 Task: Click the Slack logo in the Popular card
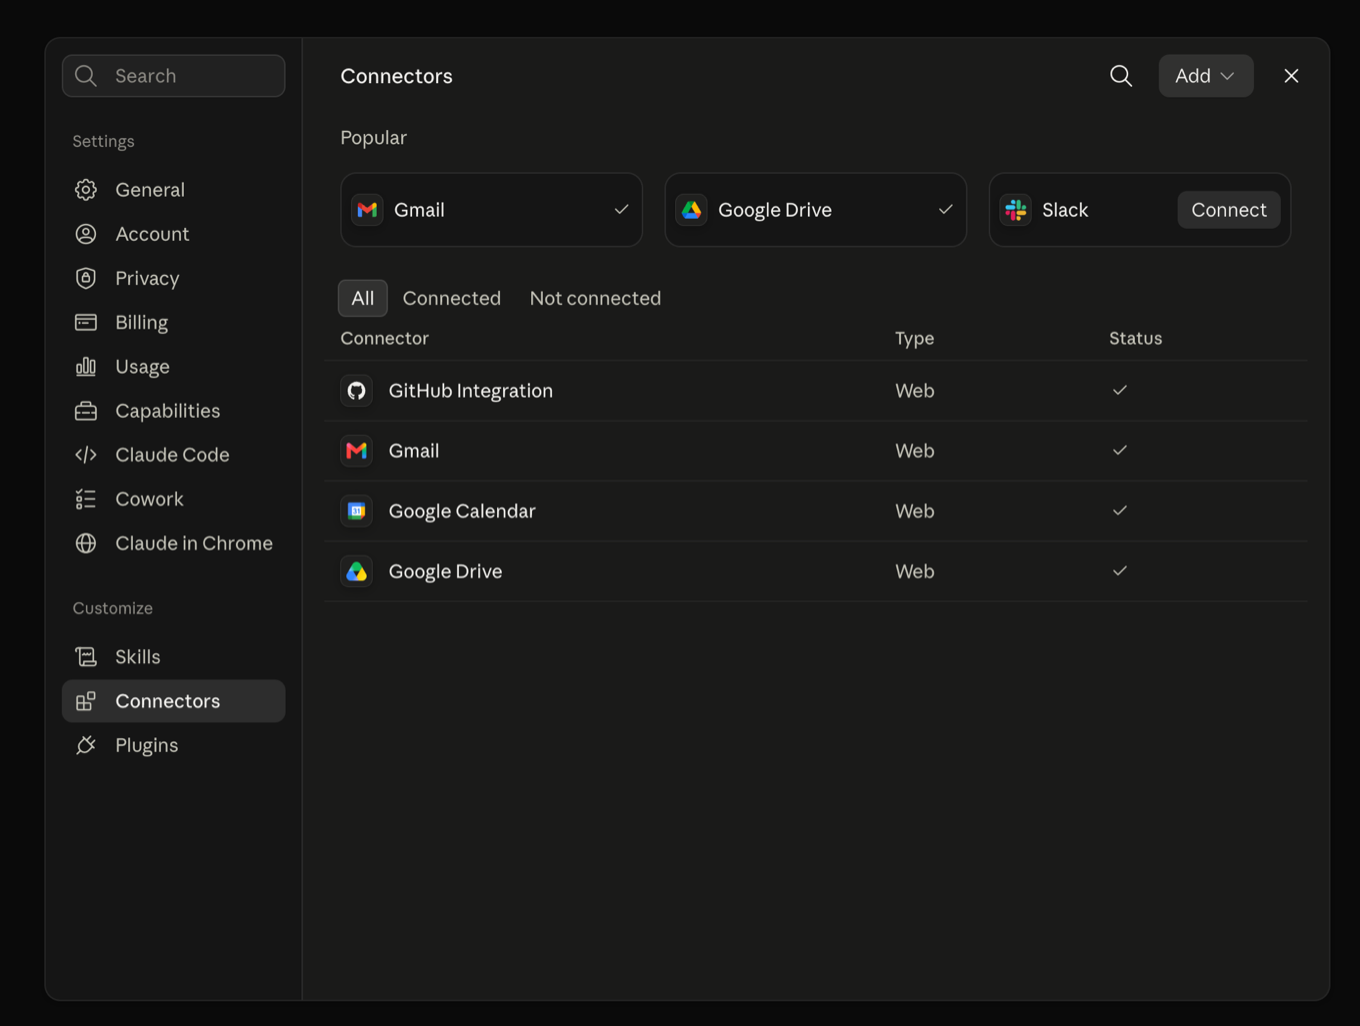(1015, 210)
